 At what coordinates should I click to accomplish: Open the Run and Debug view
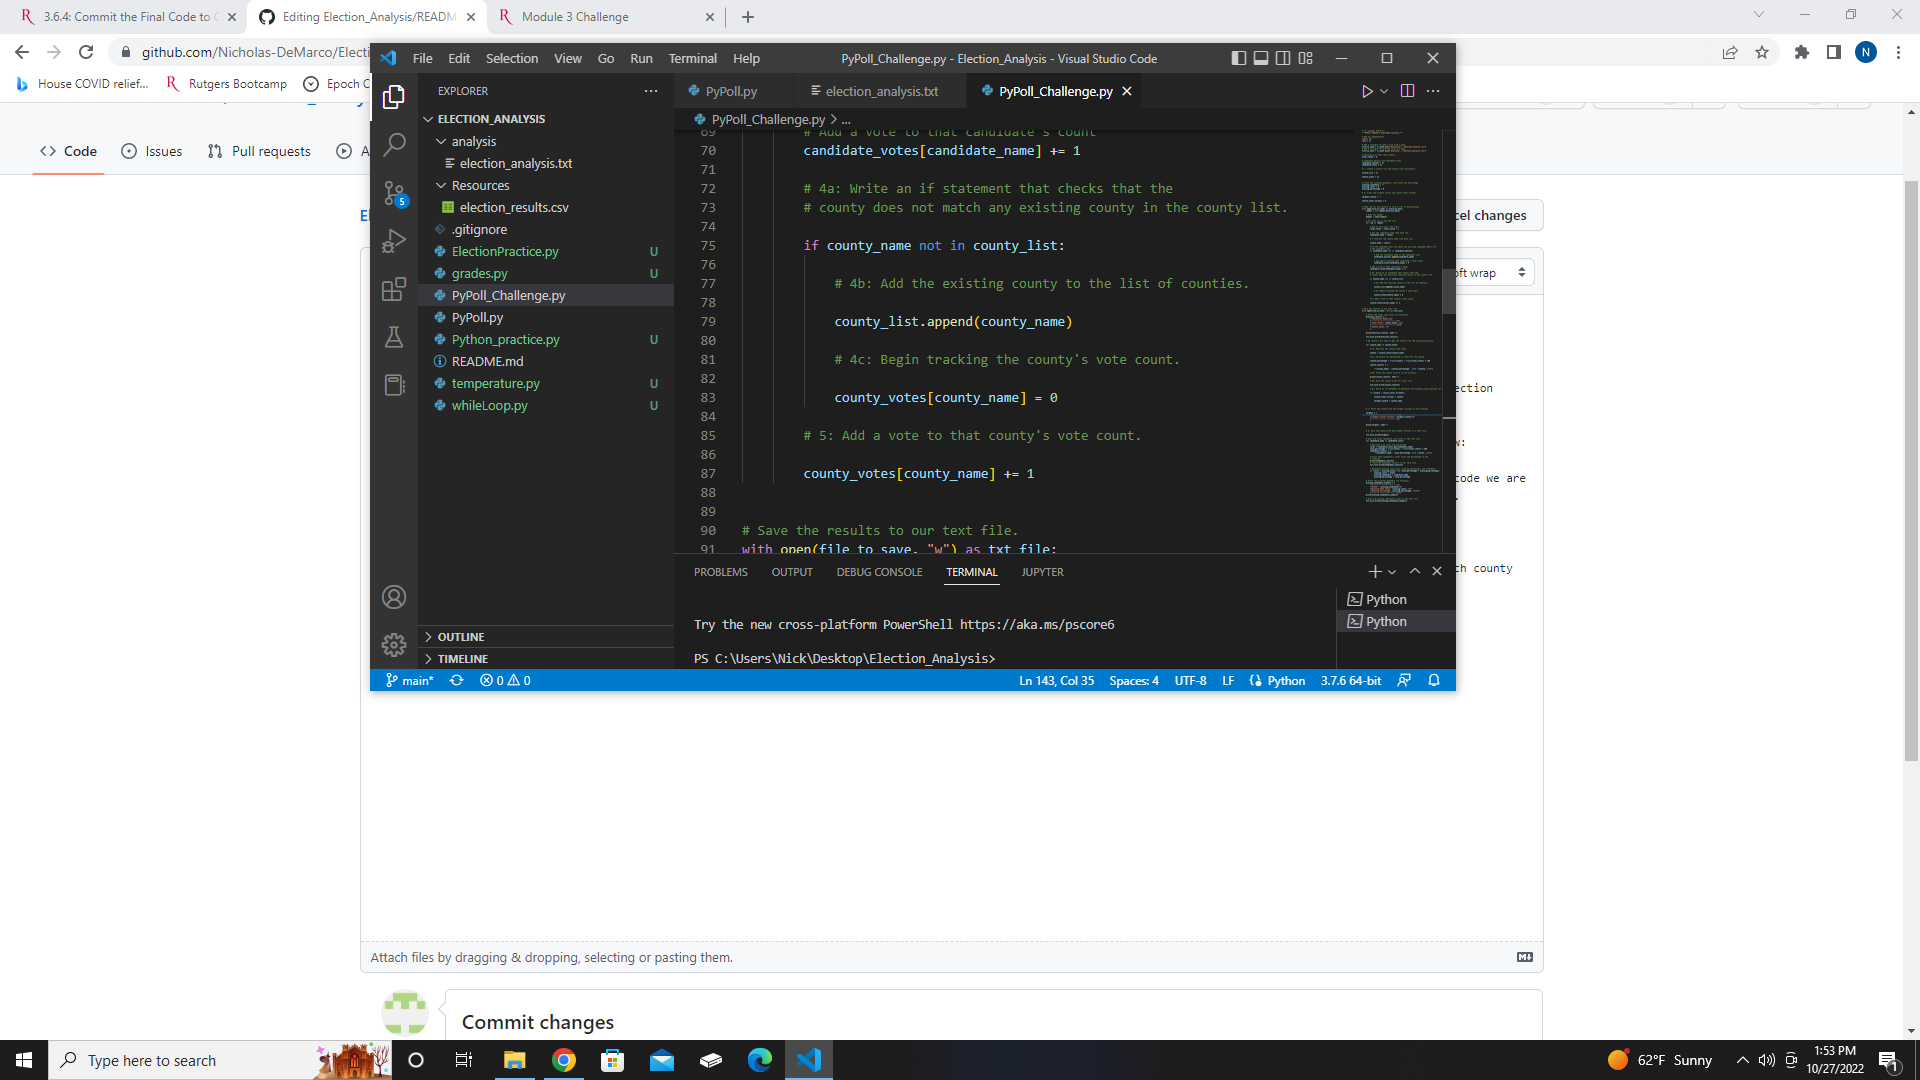(x=394, y=241)
